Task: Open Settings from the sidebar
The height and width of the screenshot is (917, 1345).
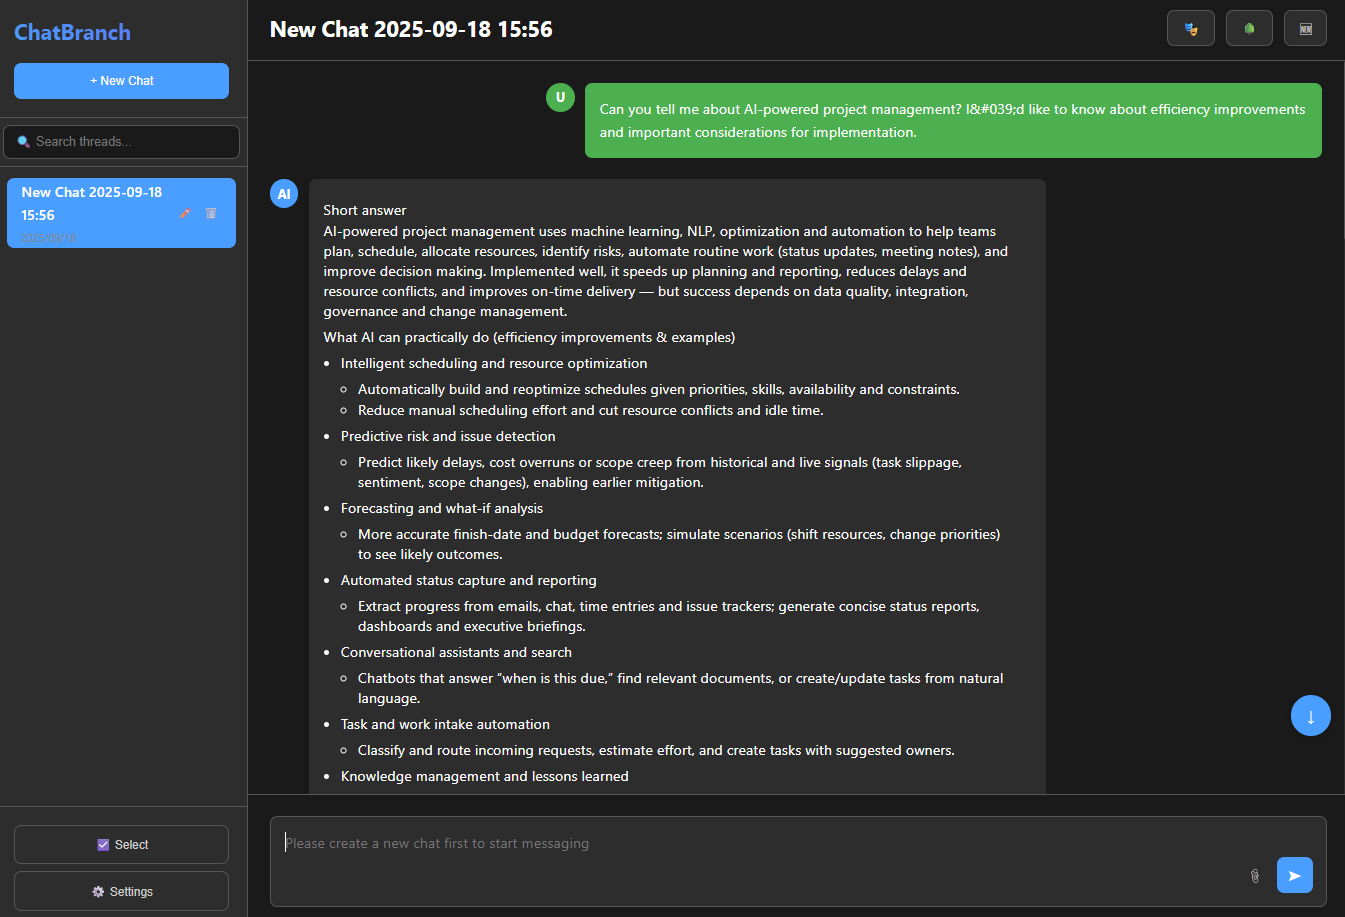Action: [x=121, y=892]
